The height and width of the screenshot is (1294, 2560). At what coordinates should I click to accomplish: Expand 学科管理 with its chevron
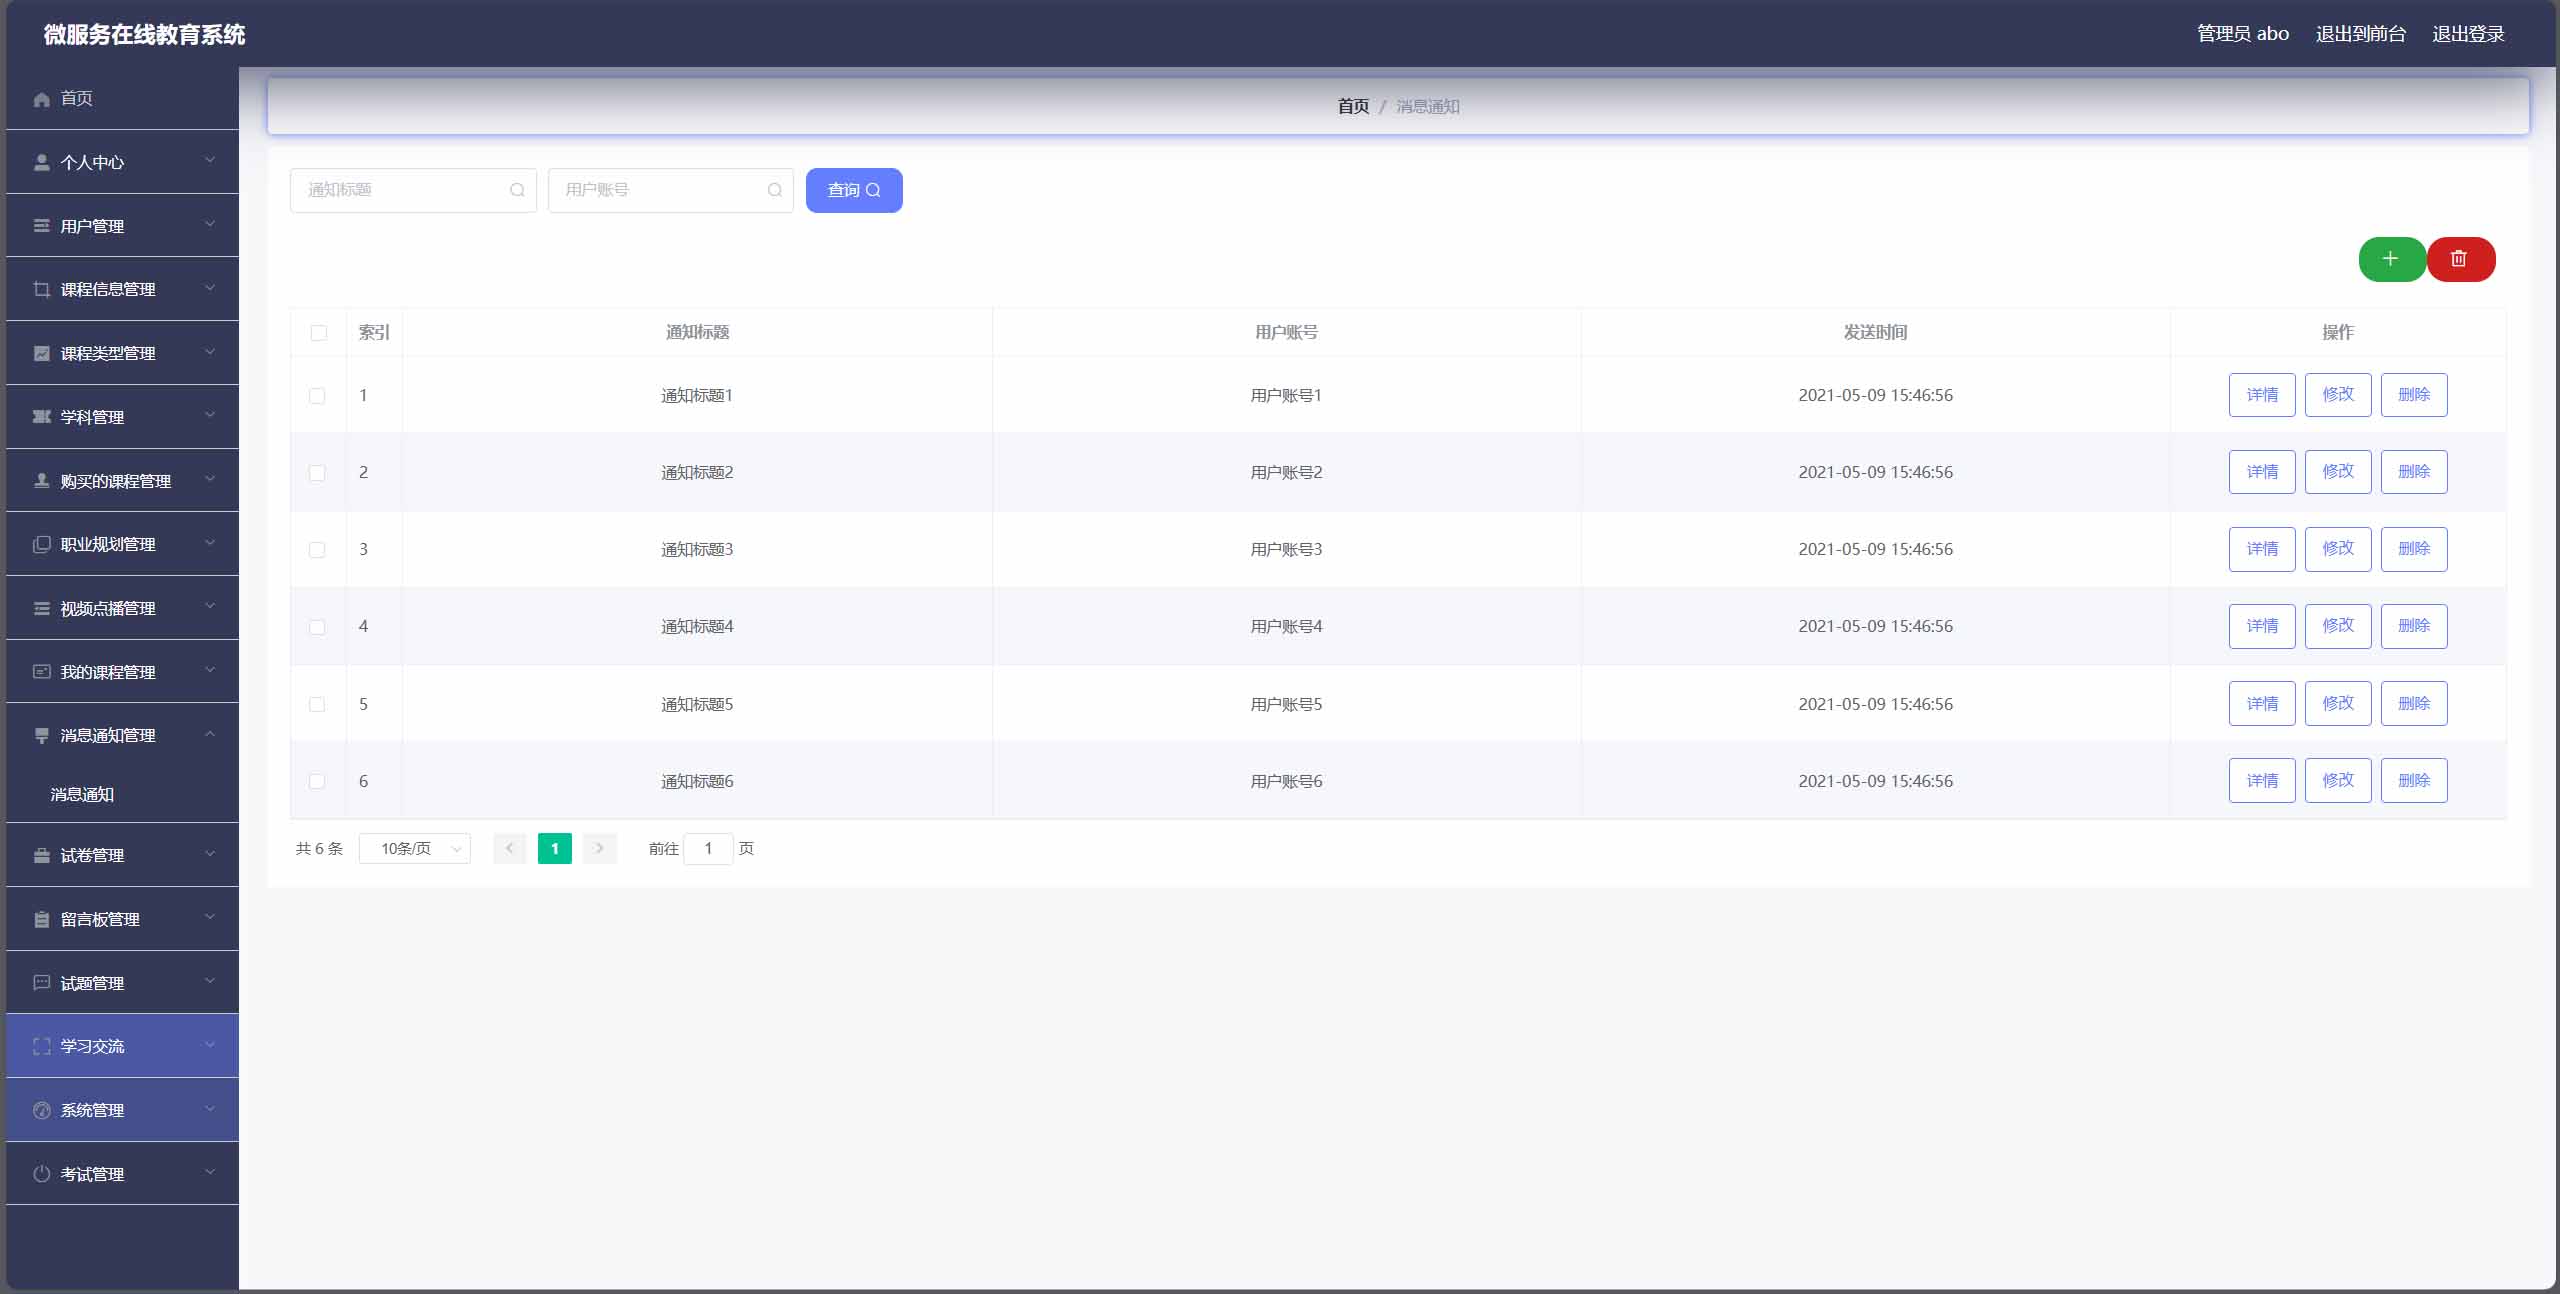pos(210,415)
